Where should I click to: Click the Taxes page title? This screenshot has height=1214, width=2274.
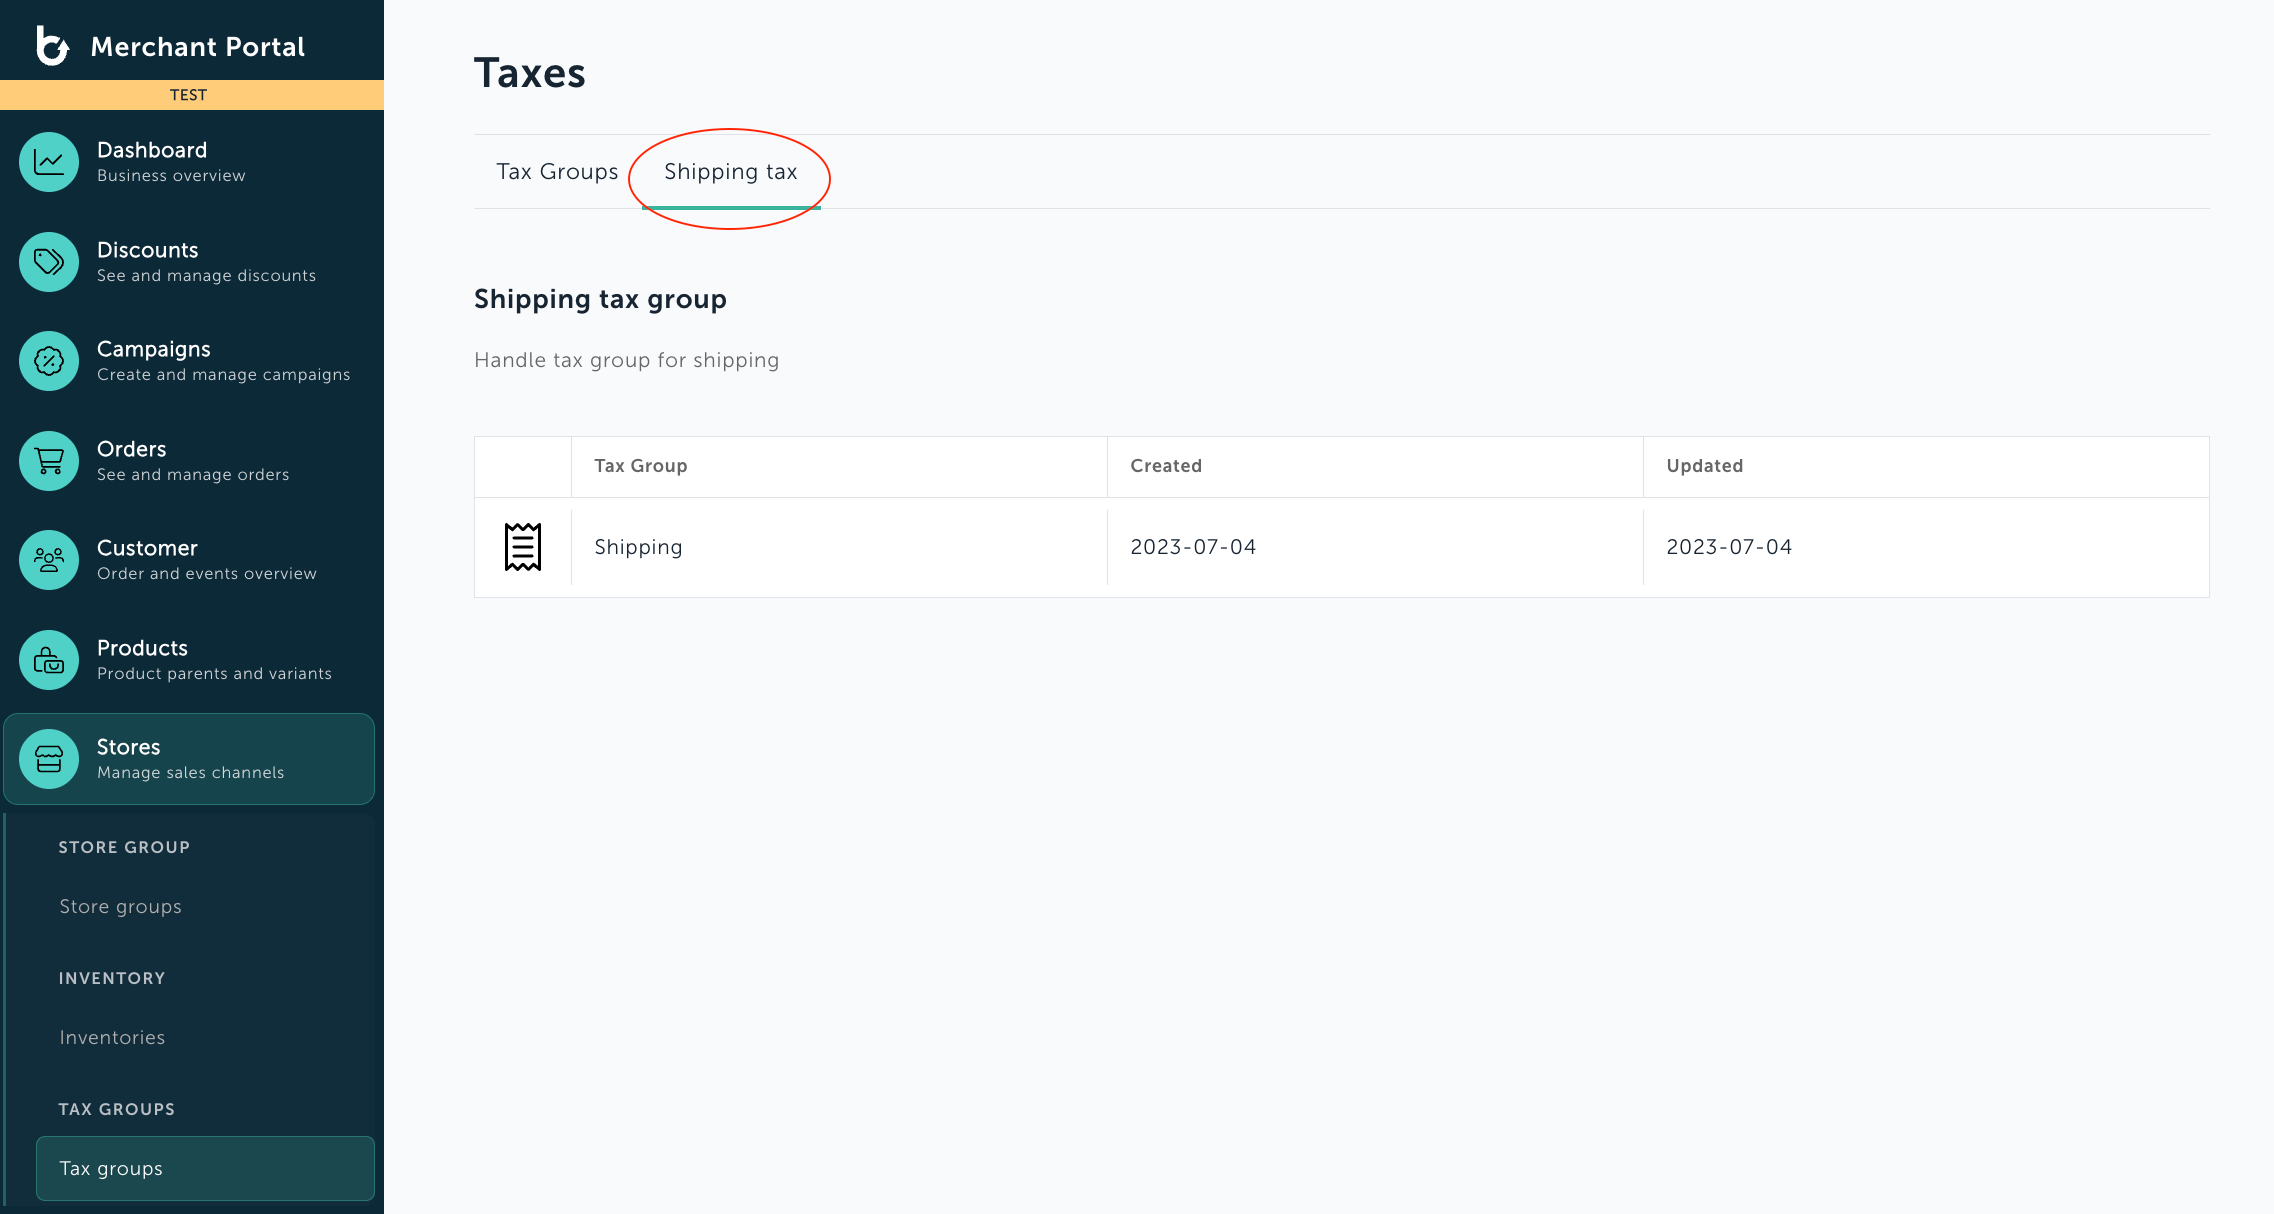coord(530,73)
